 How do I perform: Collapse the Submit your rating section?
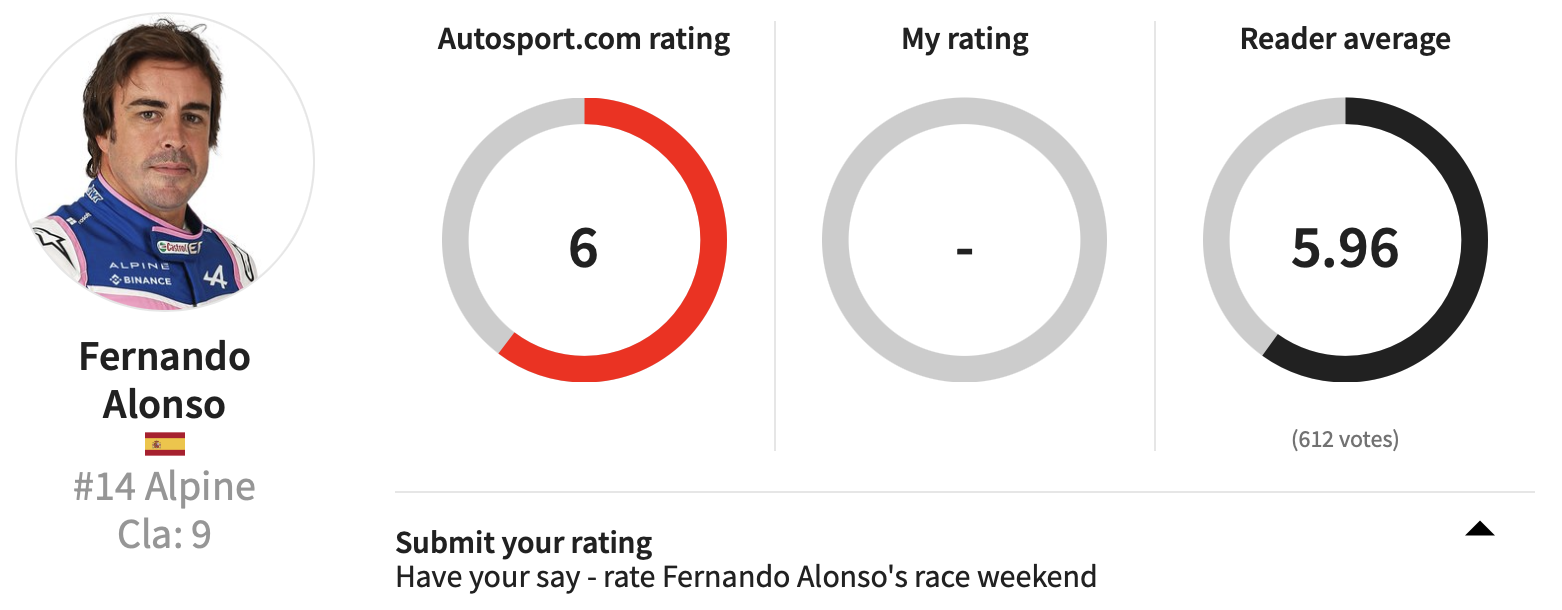(x=1479, y=529)
